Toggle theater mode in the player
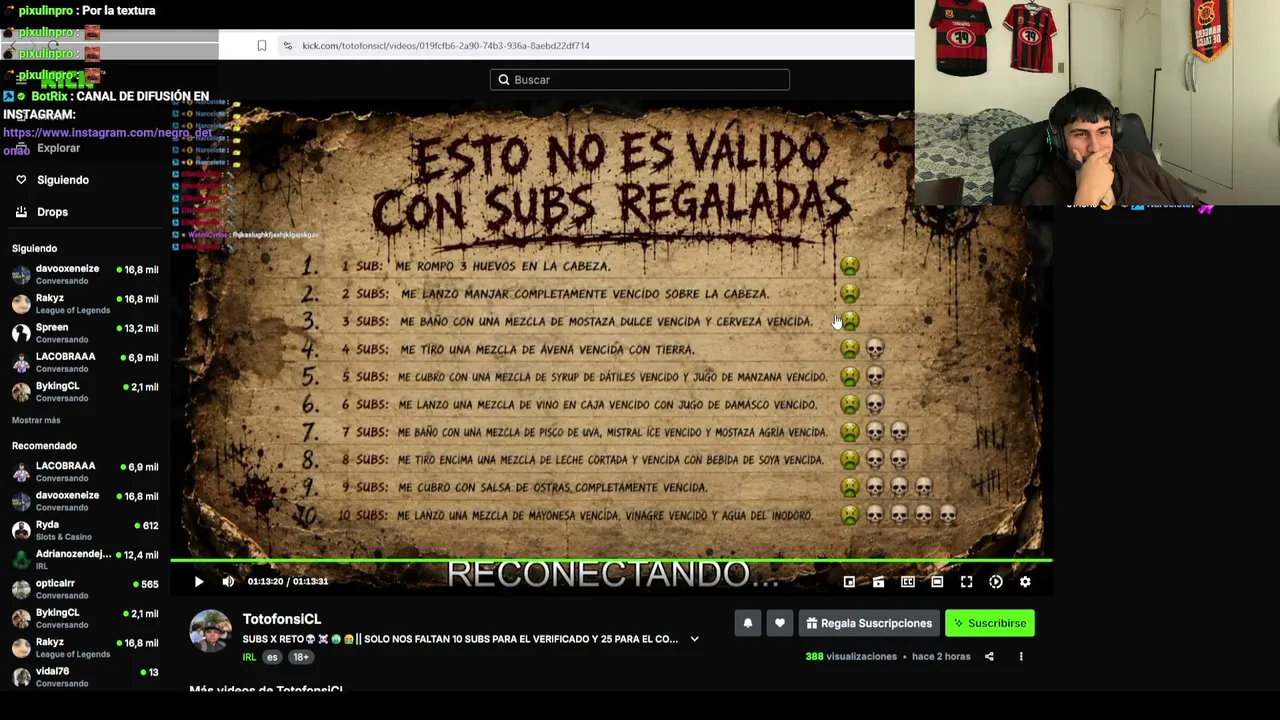 (x=937, y=581)
